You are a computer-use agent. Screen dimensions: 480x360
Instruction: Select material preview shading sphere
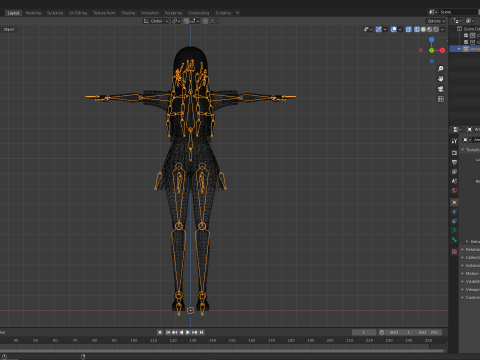(x=430, y=29)
